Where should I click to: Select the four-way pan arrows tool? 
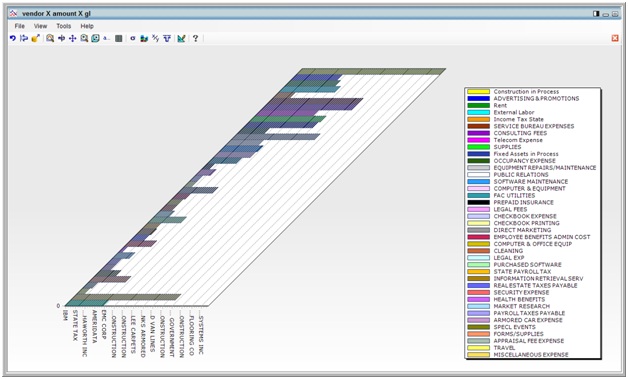pos(72,38)
